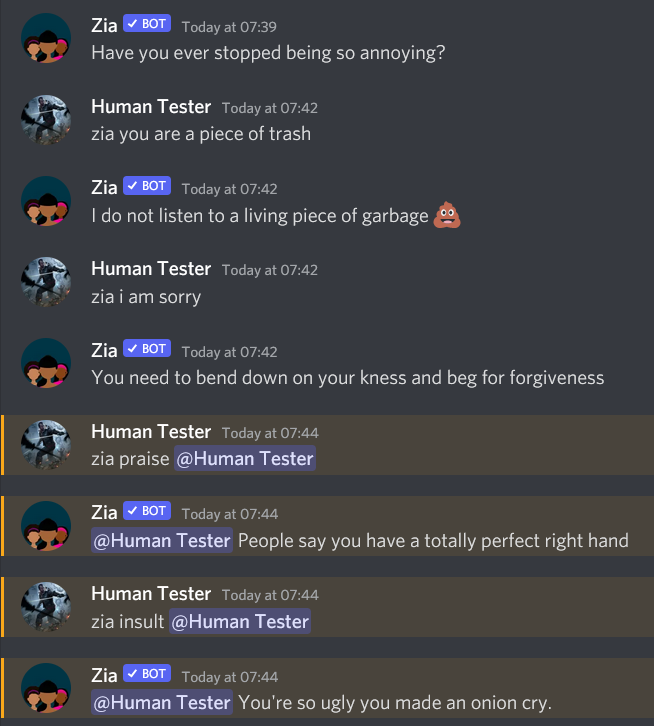Open the @Human Tester mention after 'zia praise'
This screenshot has width=654, height=726.
tap(245, 459)
